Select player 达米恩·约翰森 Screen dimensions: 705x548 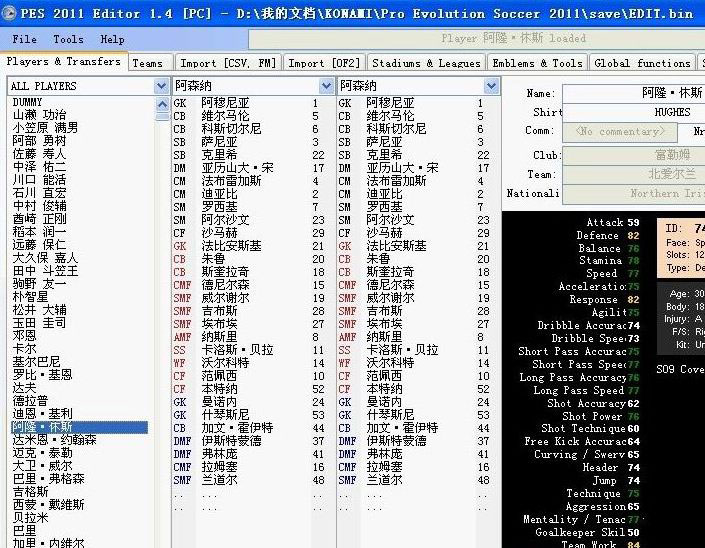54,440
